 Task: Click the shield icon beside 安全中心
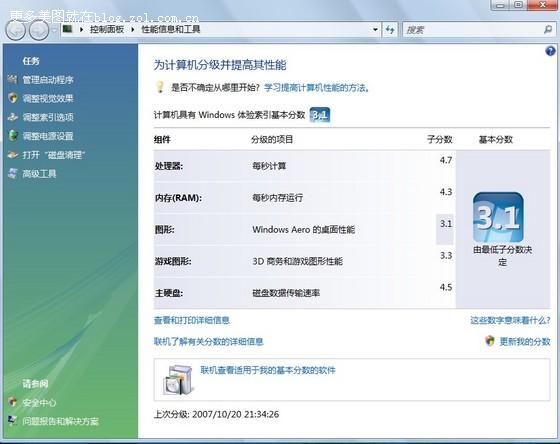12,402
